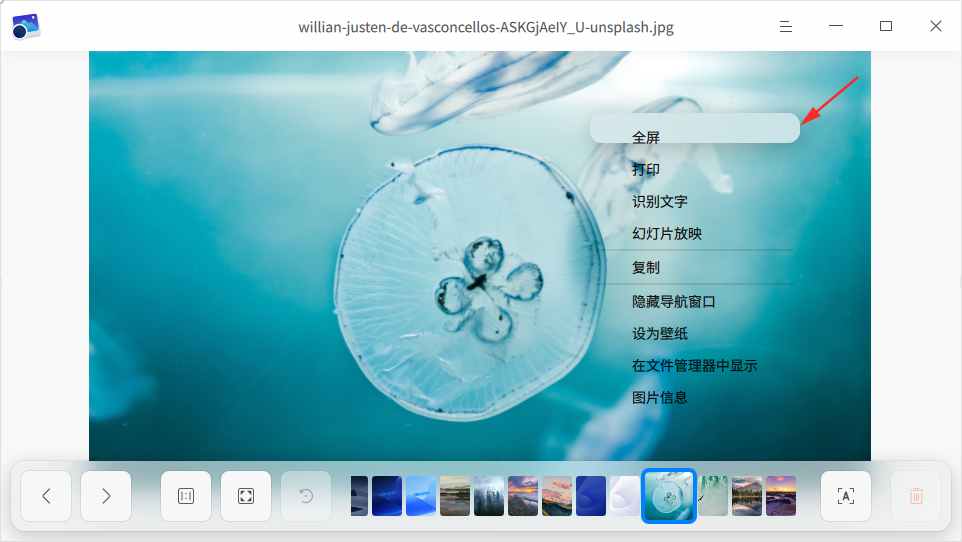This screenshot has height=542, width=962.
Task: Minimize the image viewer window
Action: 836,26
